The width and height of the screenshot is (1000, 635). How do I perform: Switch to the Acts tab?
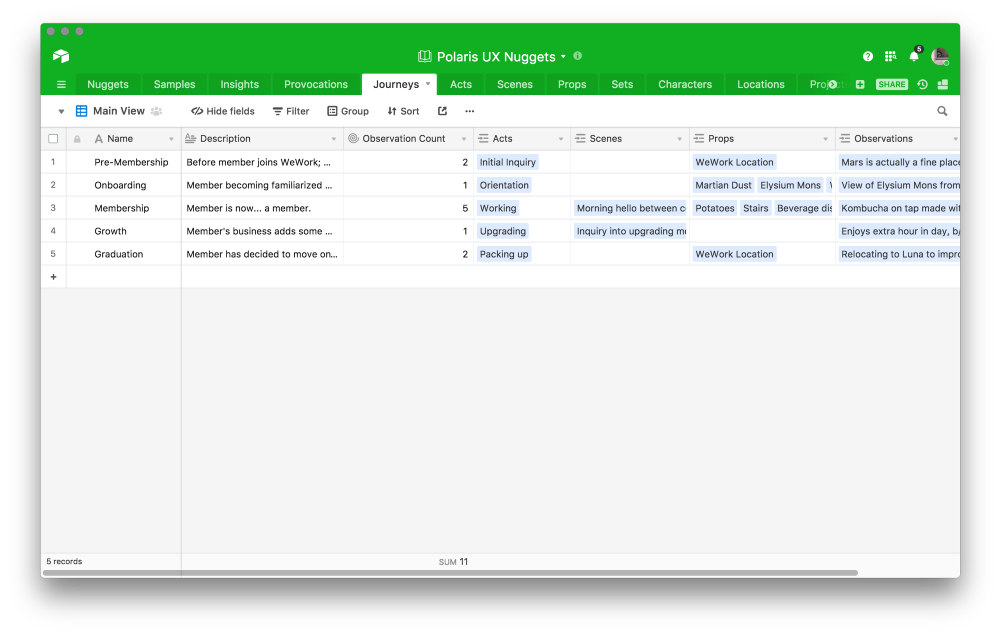(461, 84)
